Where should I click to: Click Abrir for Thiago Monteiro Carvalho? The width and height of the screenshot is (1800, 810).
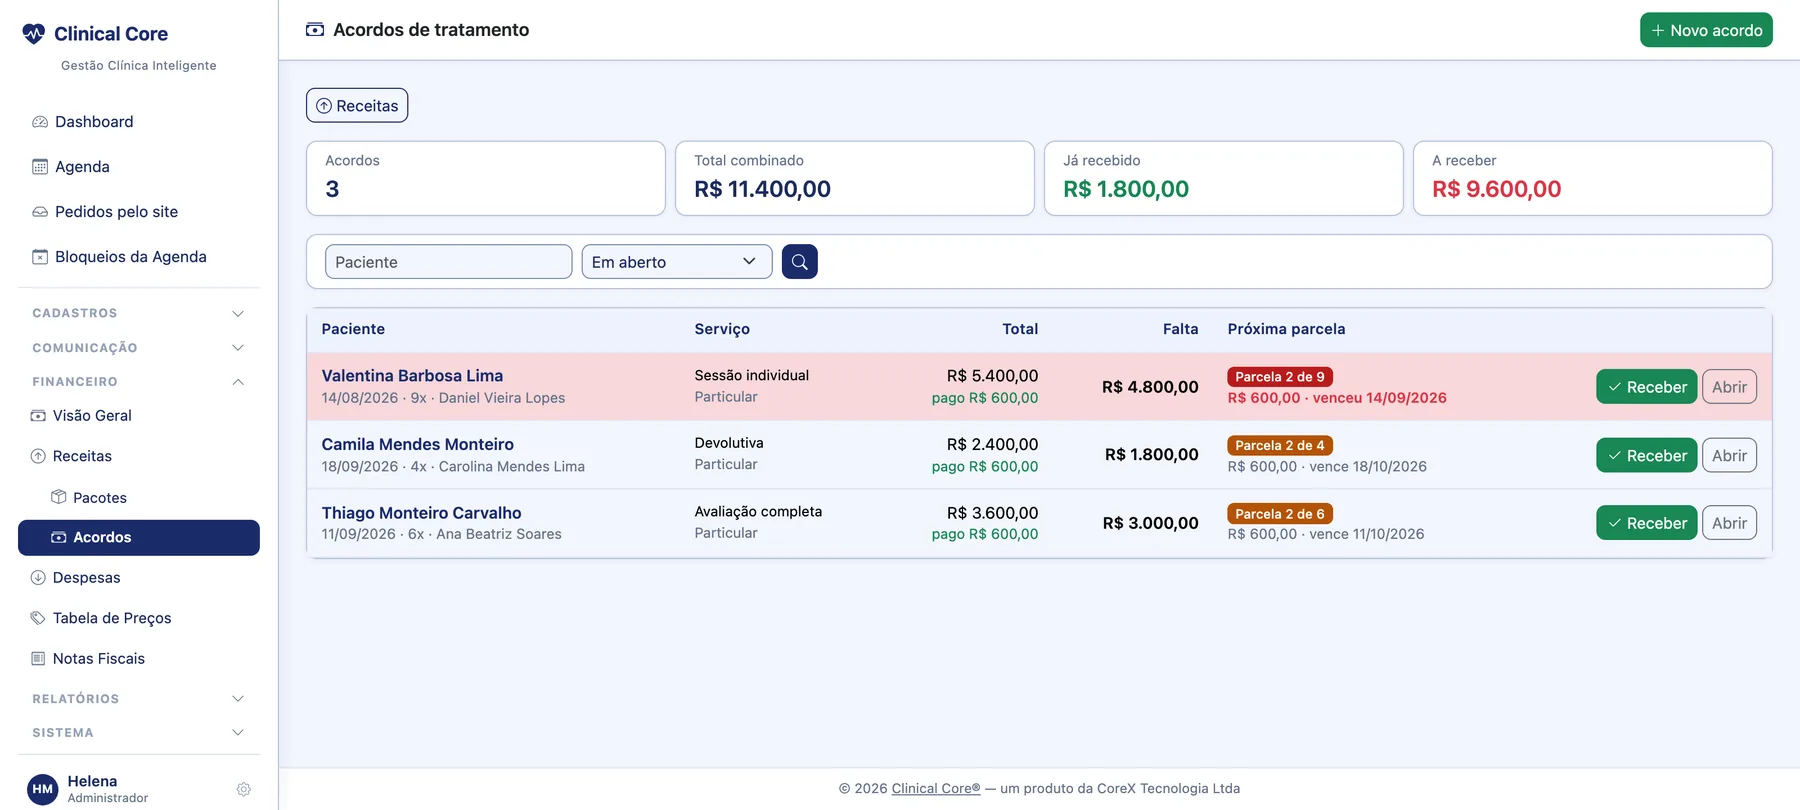pos(1729,523)
